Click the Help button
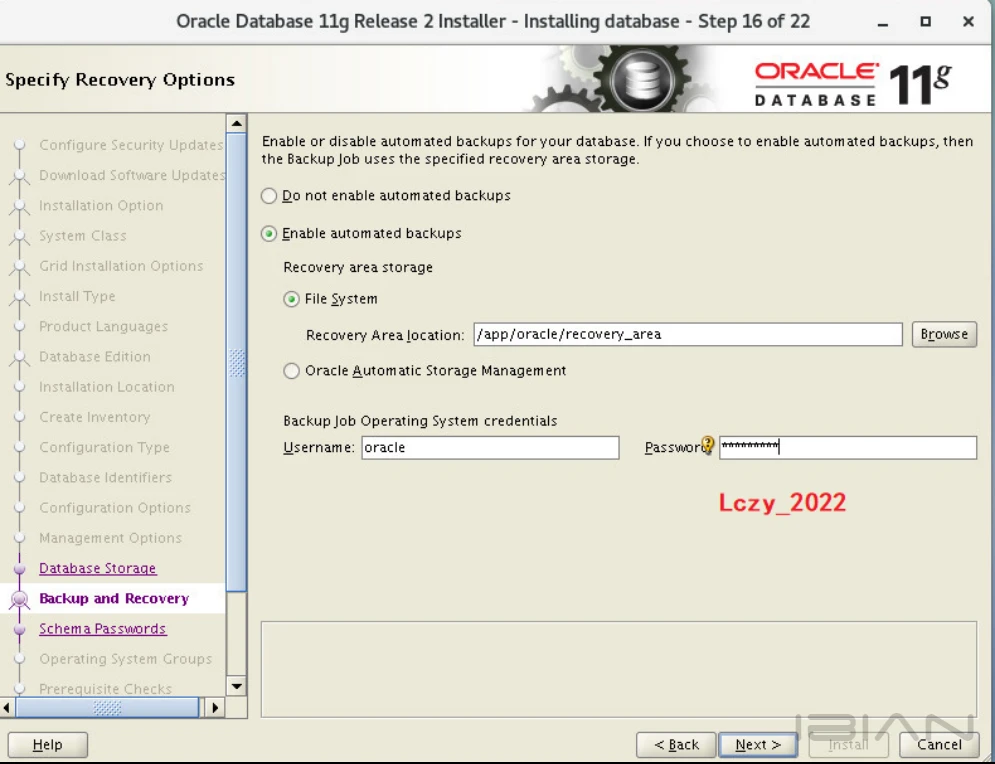This screenshot has width=995, height=764. click(48, 744)
